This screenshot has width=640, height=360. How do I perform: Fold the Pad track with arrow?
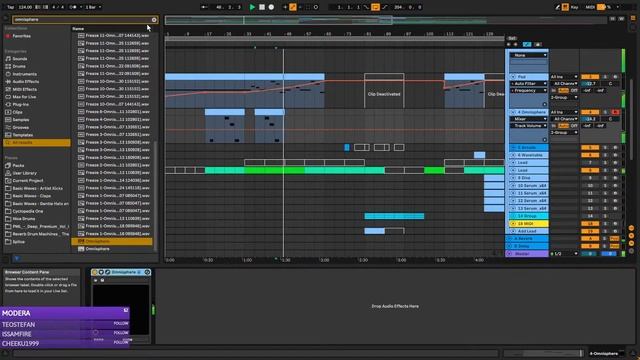click(x=513, y=77)
